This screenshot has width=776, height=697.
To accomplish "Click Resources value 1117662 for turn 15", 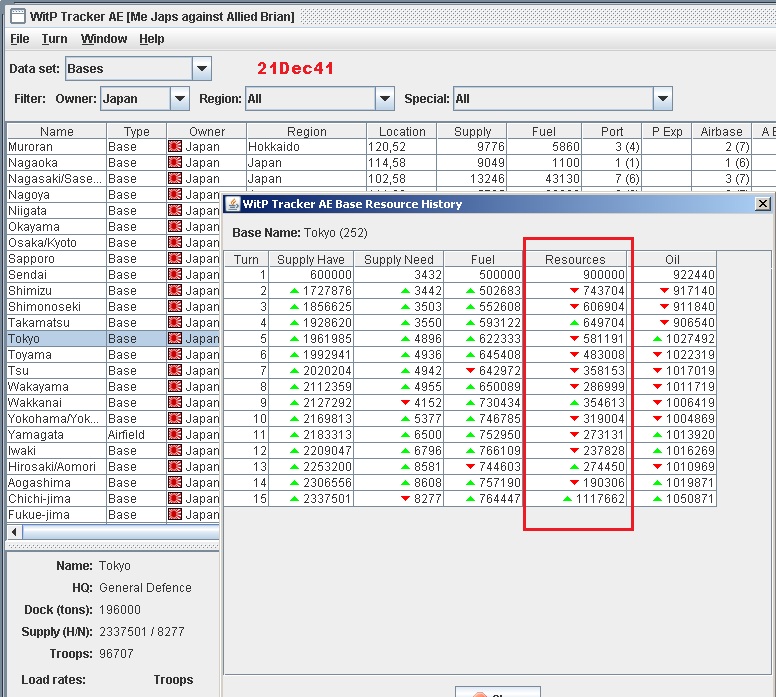I will click(600, 498).
